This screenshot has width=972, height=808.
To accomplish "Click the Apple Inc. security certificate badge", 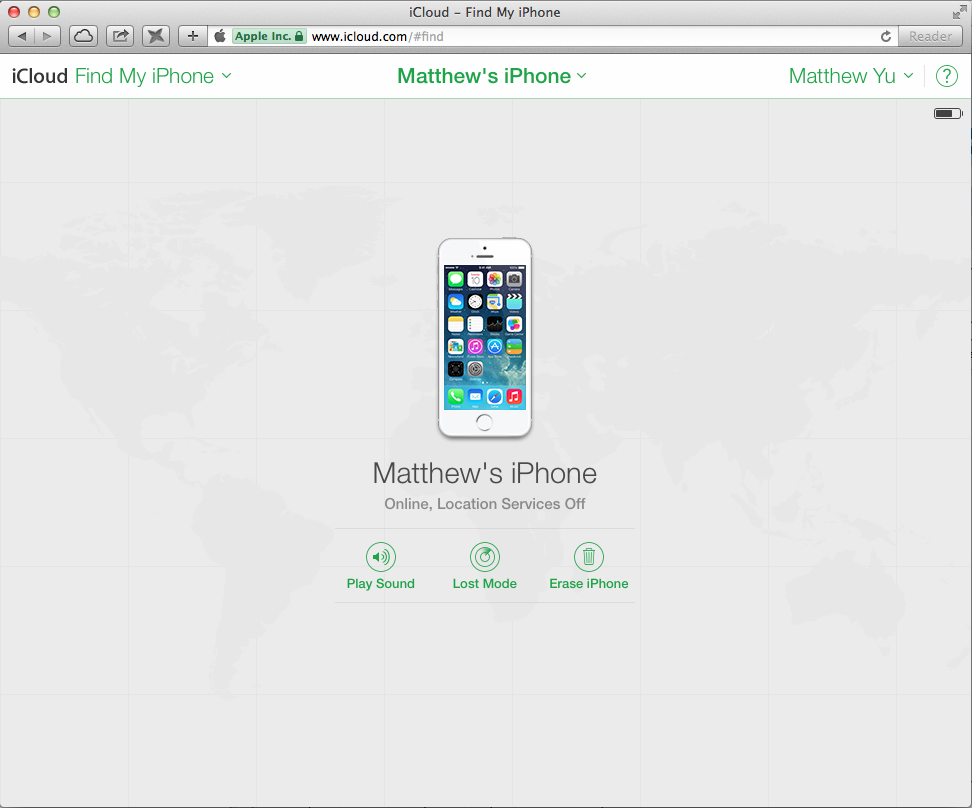I will (x=269, y=37).
